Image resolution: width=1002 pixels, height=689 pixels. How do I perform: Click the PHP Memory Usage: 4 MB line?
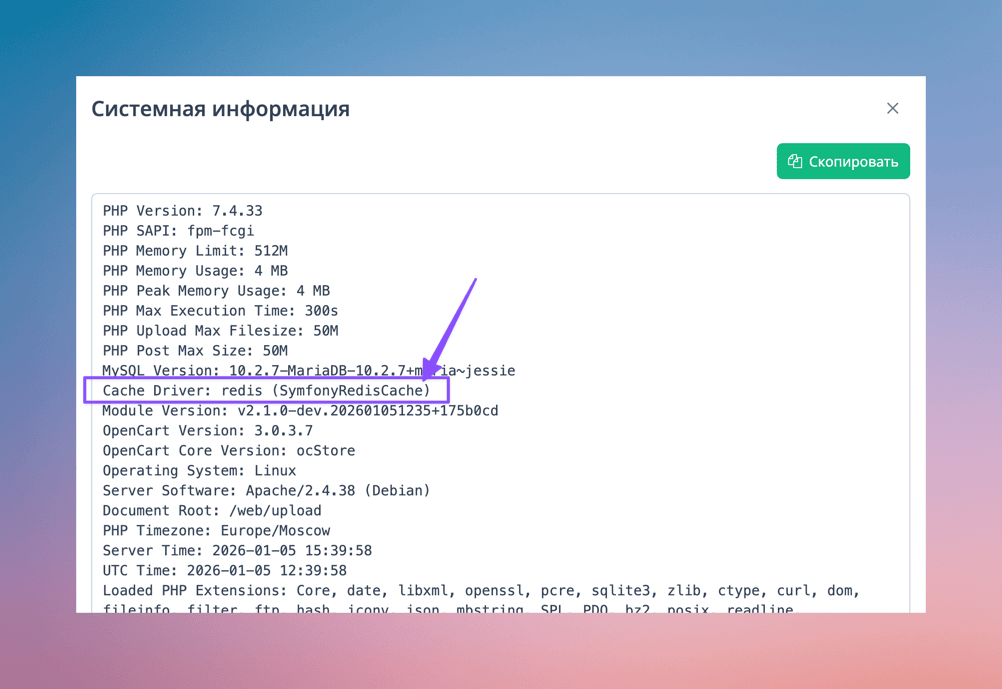point(195,271)
